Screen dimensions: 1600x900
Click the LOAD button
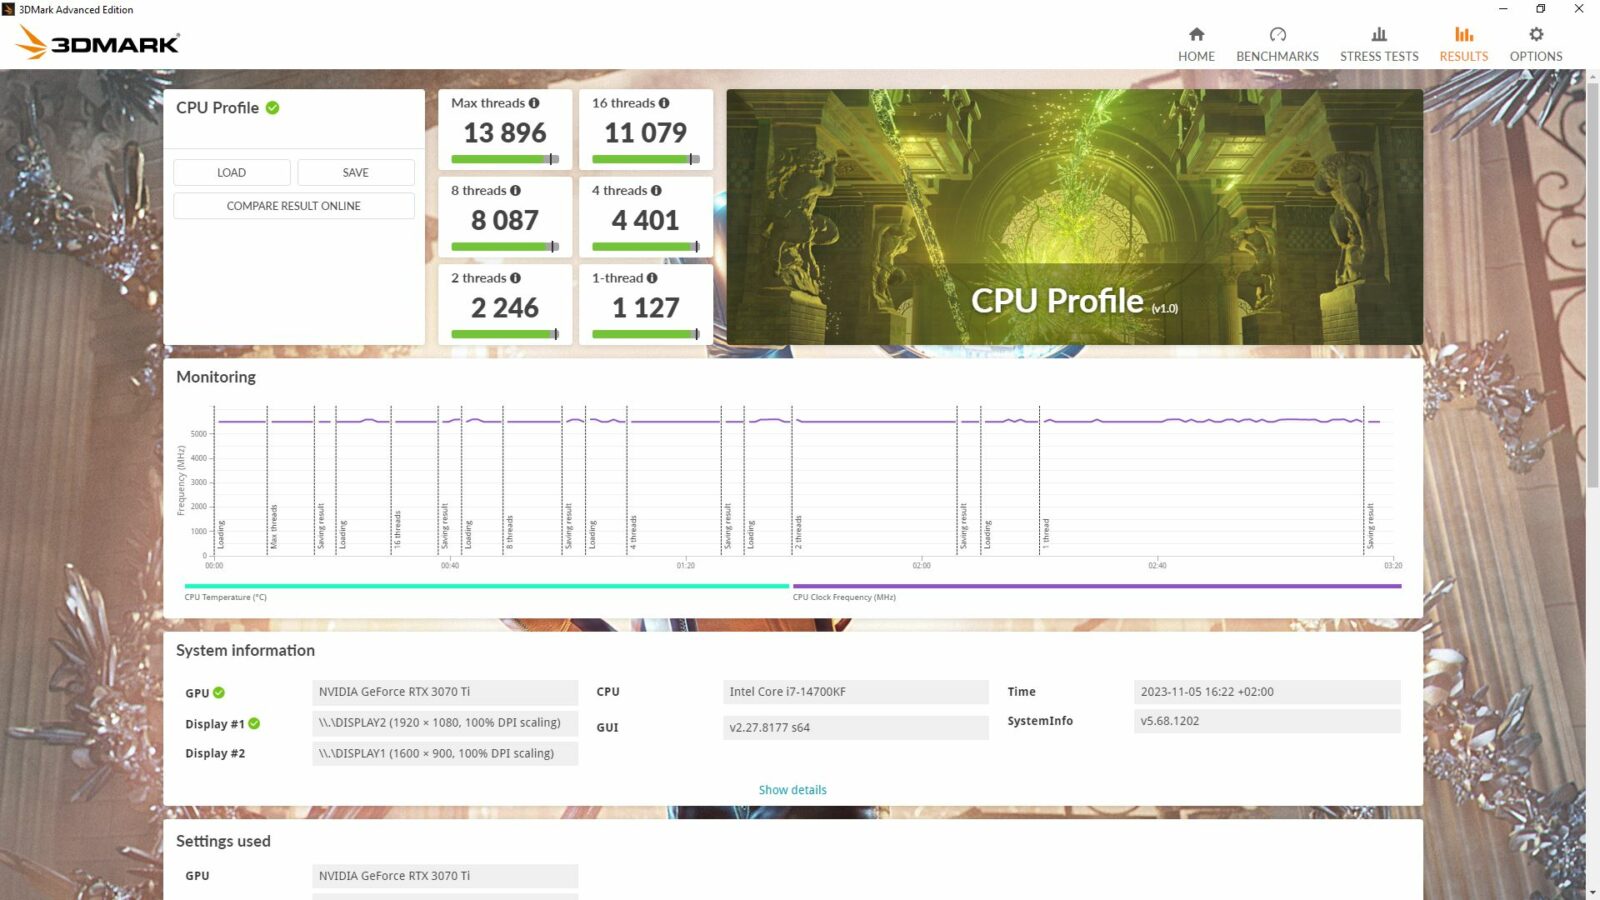pos(231,173)
